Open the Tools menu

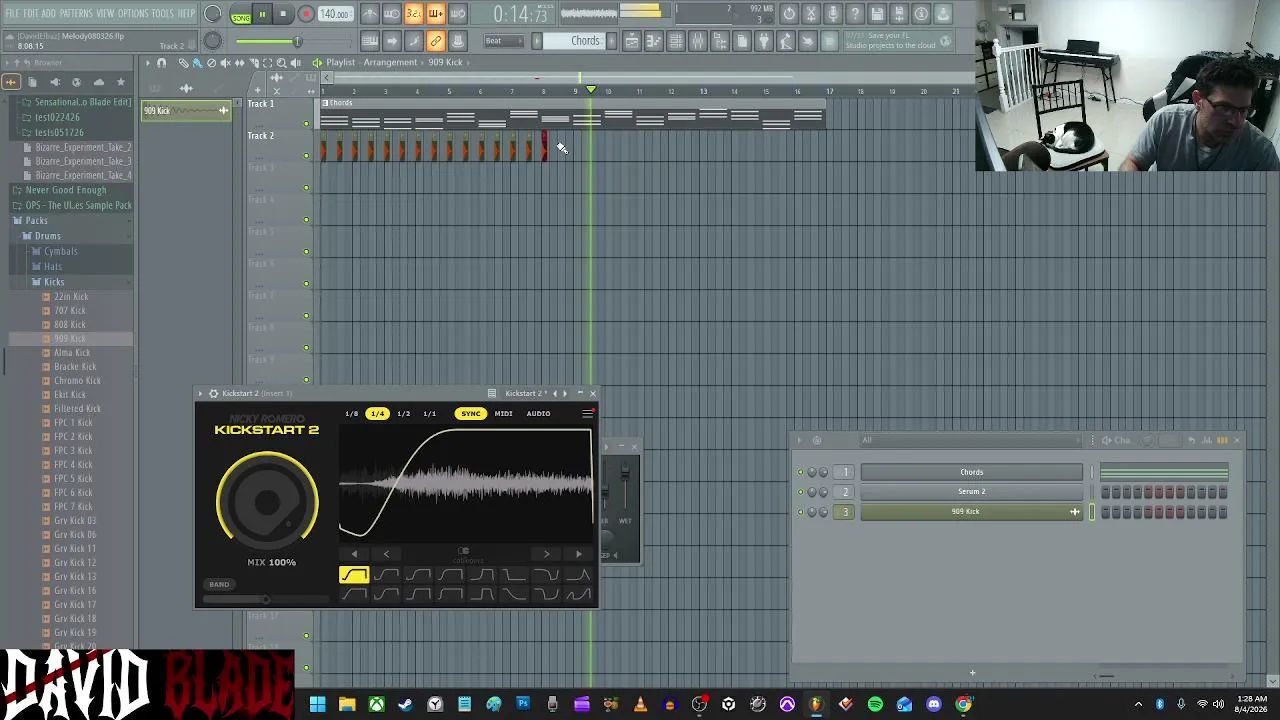click(162, 14)
